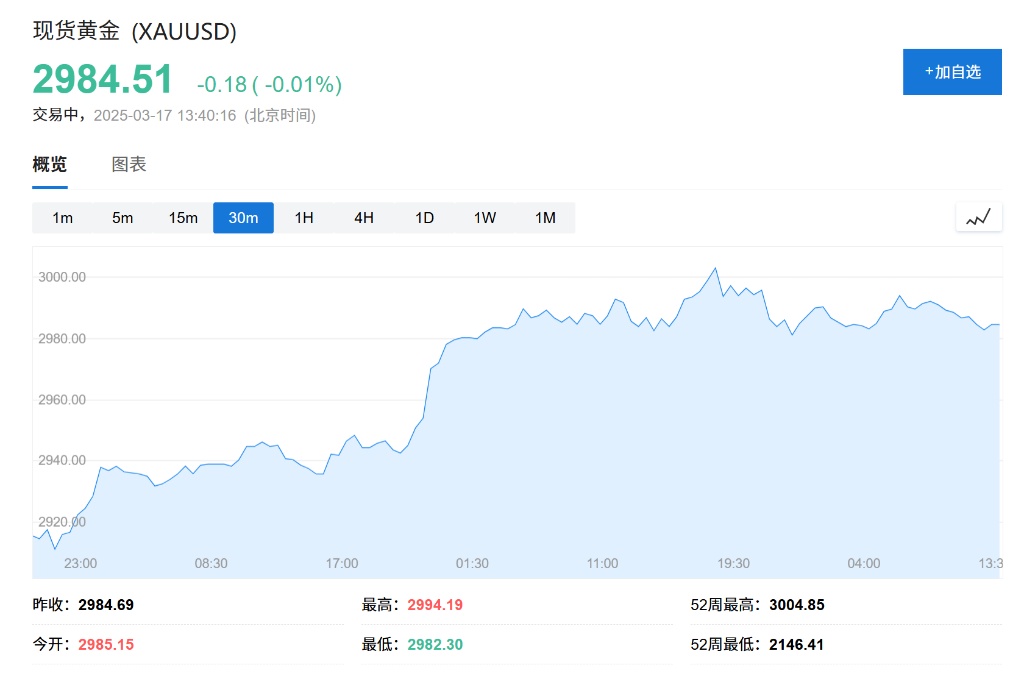Choose the 1M monthly interval
The width and height of the screenshot is (1024, 691).
pyautogui.click(x=545, y=218)
